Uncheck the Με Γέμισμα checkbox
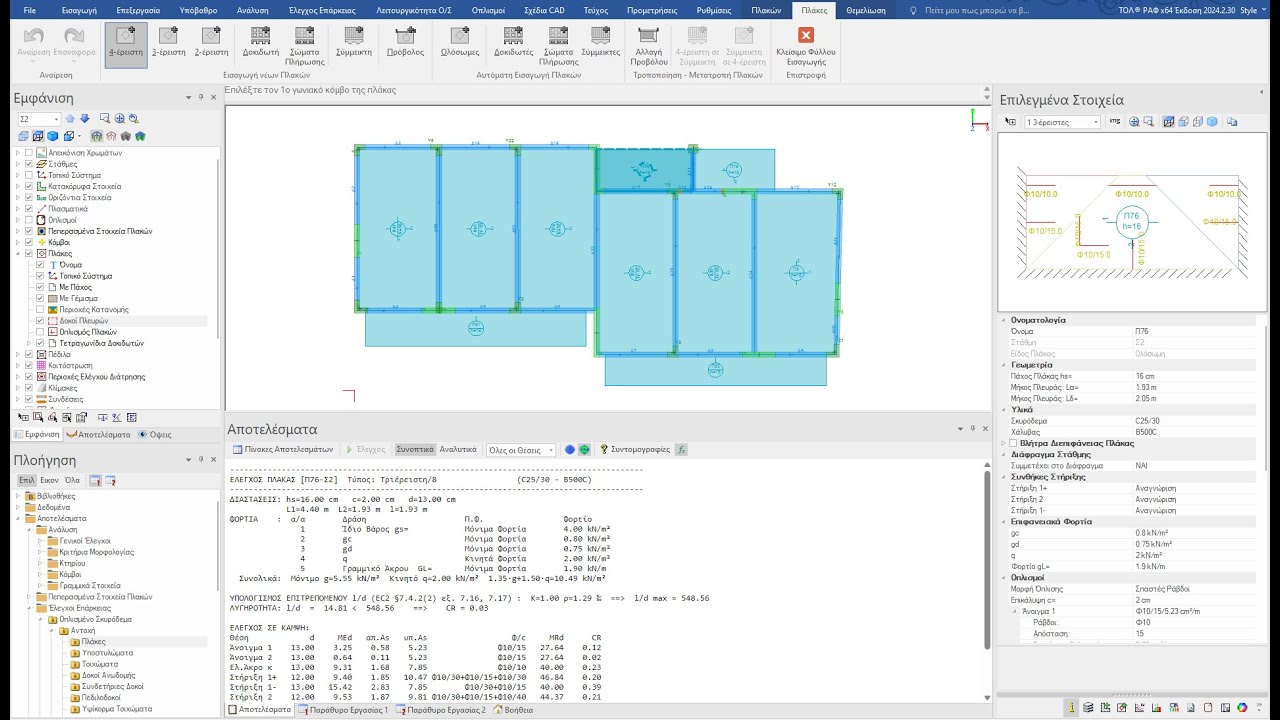Image resolution: width=1280 pixels, height=720 pixels. [40, 298]
